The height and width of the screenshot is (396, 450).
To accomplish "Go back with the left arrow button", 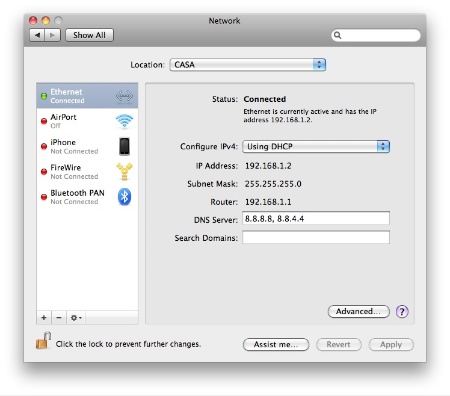I will tap(37, 35).
